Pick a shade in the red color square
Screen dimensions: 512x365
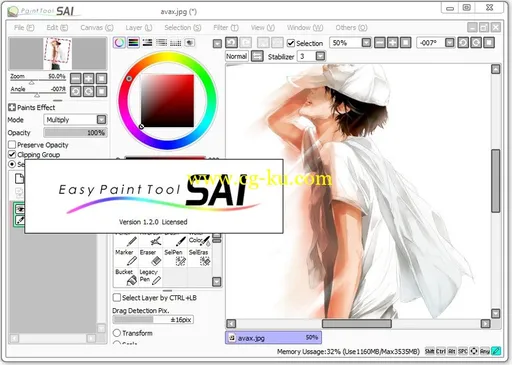click(167, 101)
